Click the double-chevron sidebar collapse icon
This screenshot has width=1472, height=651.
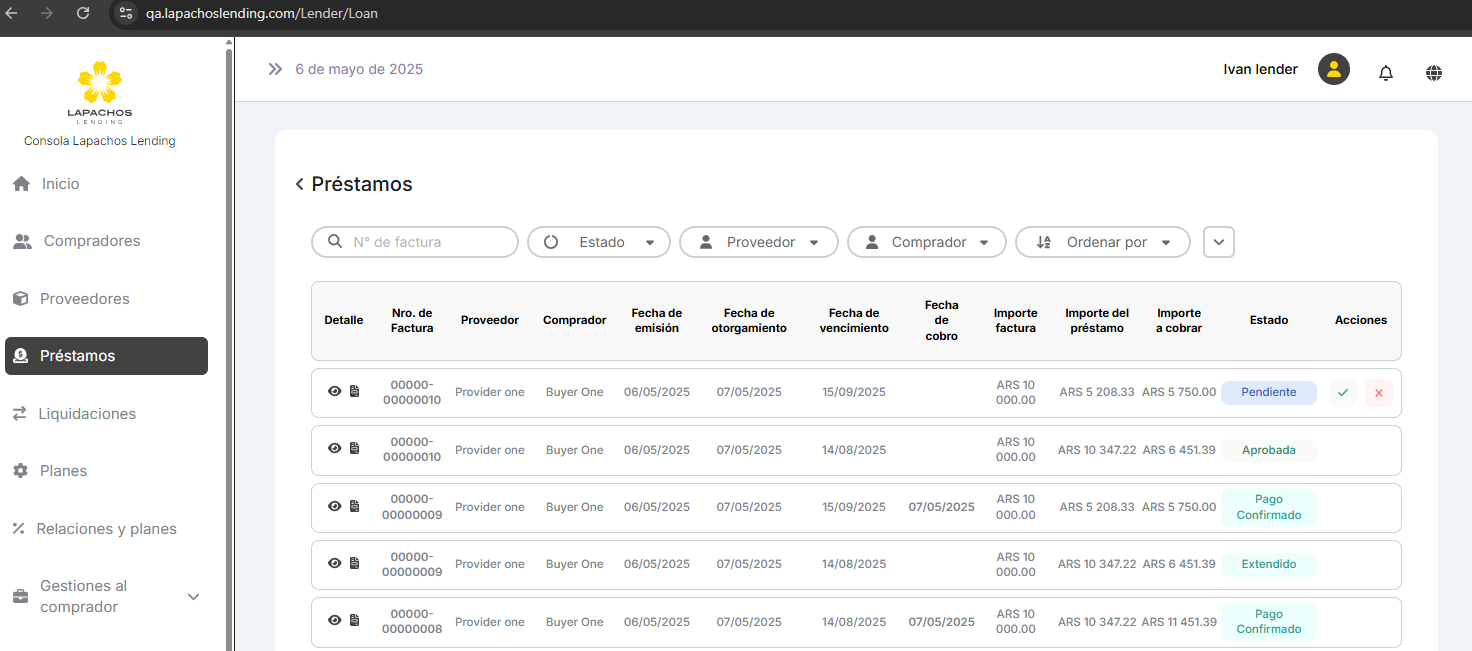275,69
